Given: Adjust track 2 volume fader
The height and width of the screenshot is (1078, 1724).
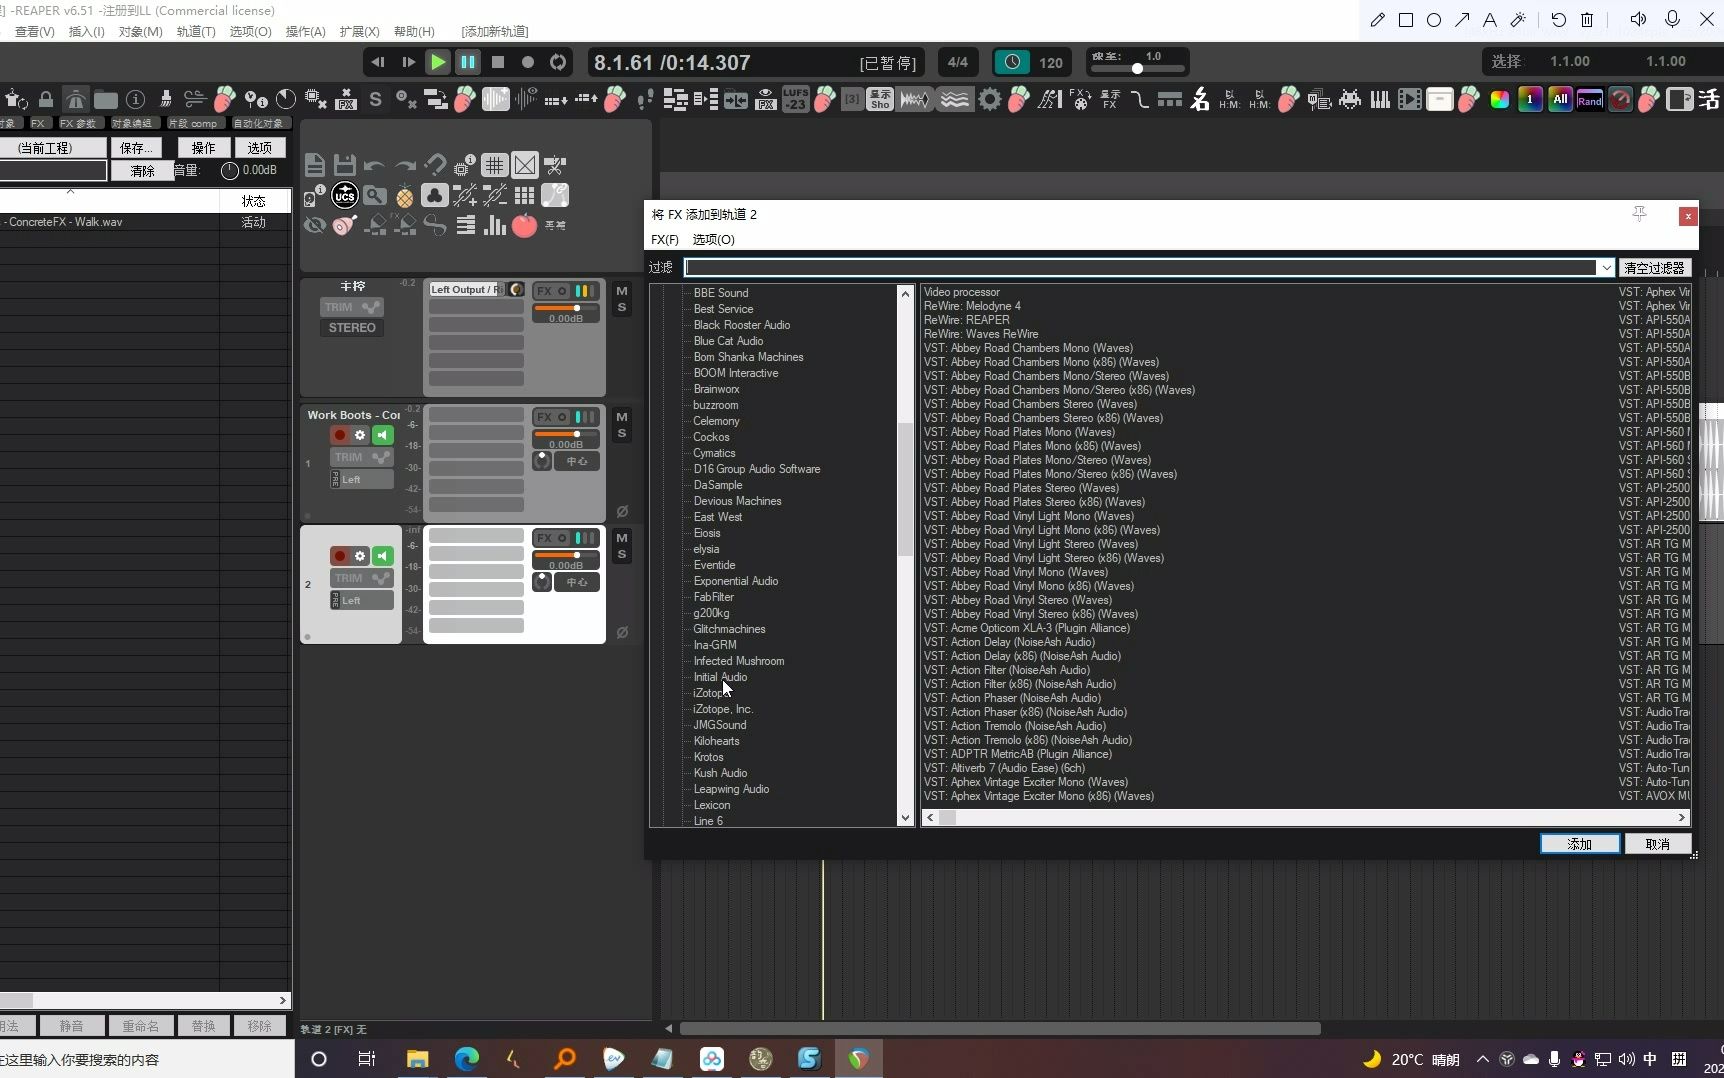Looking at the screenshot, I should point(565,555).
